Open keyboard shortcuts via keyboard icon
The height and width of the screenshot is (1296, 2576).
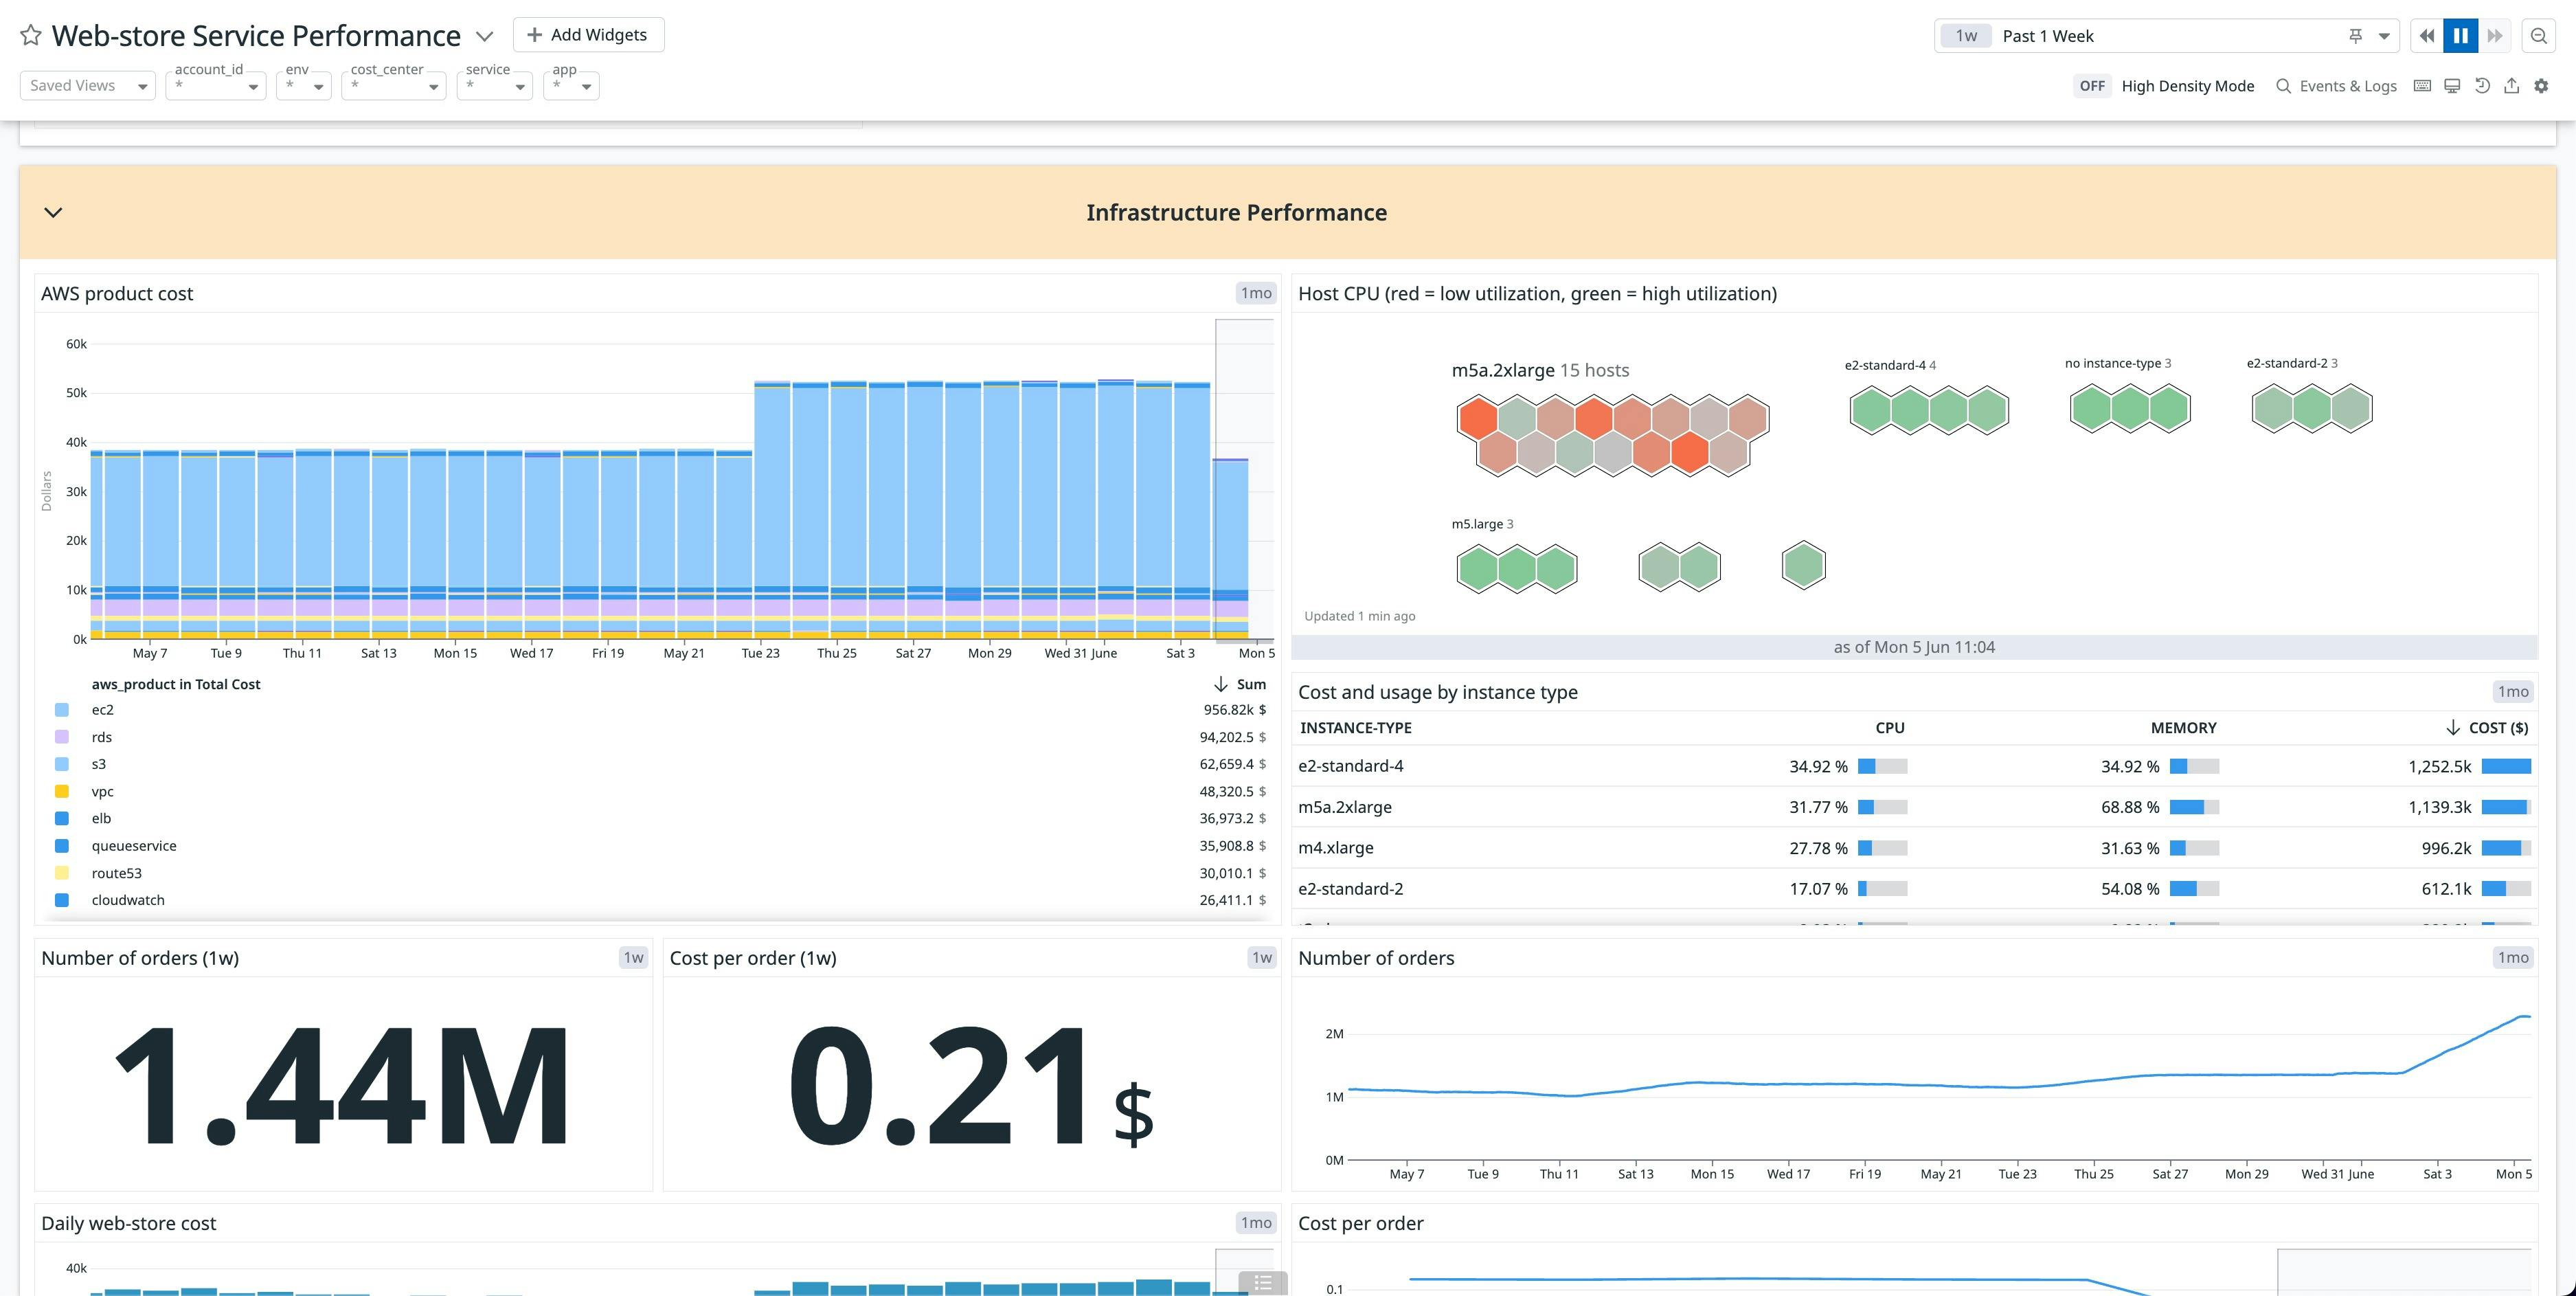coord(2422,86)
